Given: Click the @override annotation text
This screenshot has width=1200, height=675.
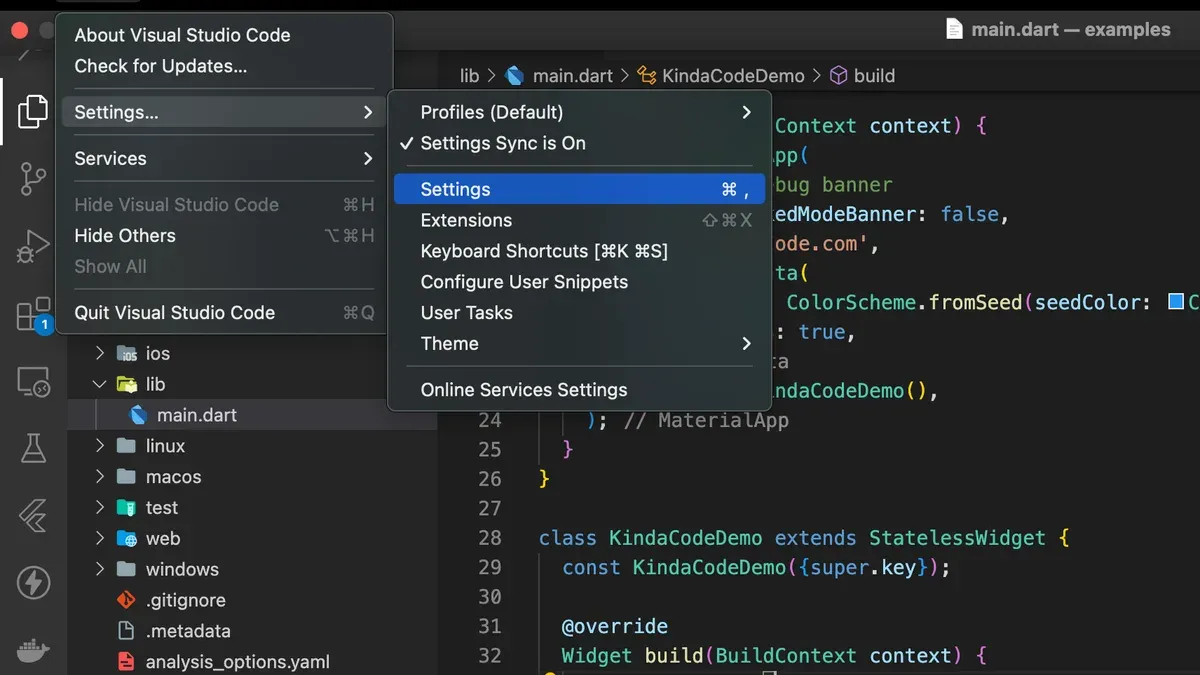Looking at the screenshot, I should pos(615,626).
